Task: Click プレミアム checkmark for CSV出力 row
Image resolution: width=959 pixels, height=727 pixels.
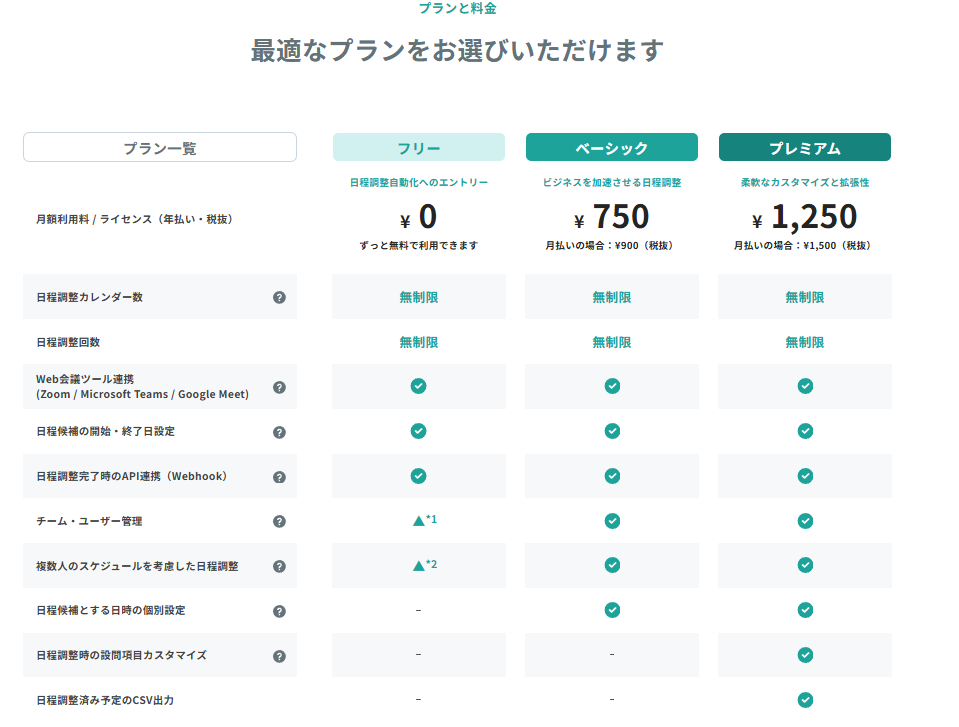Action: [804, 700]
